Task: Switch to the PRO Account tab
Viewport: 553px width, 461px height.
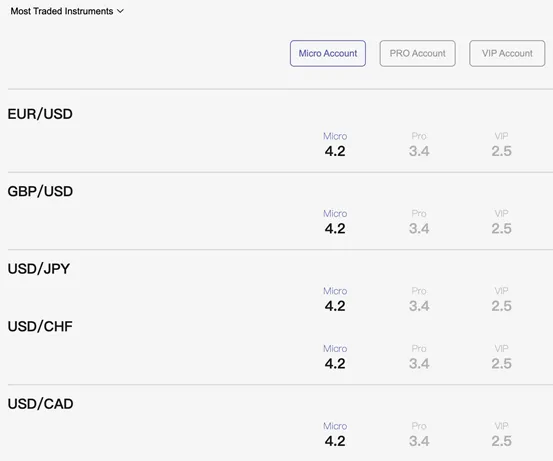Action: click(417, 53)
